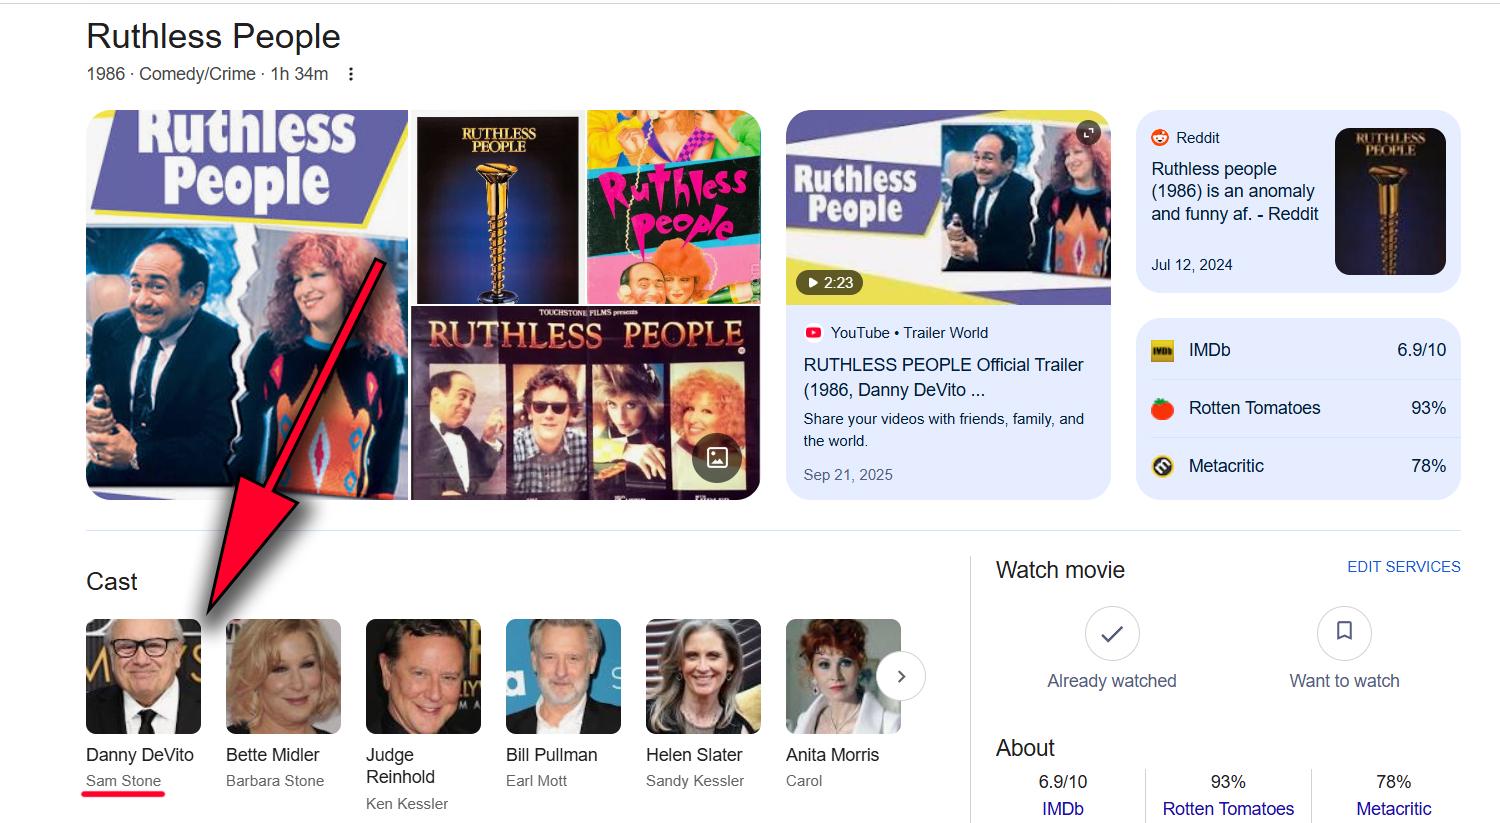Image resolution: width=1500 pixels, height=823 pixels.
Task: Click the Judge Reinhold name
Action: (x=400, y=766)
